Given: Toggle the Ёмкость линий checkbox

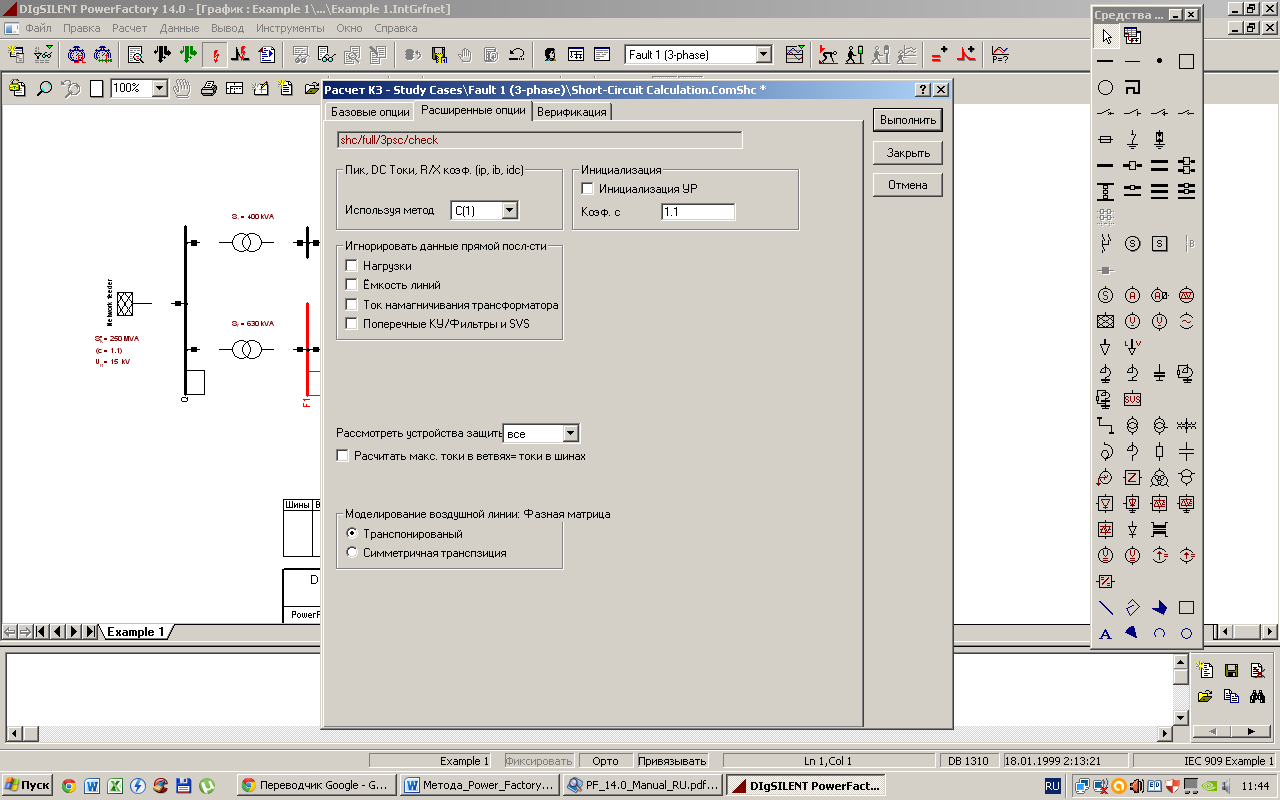Looking at the screenshot, I should 351,285.
